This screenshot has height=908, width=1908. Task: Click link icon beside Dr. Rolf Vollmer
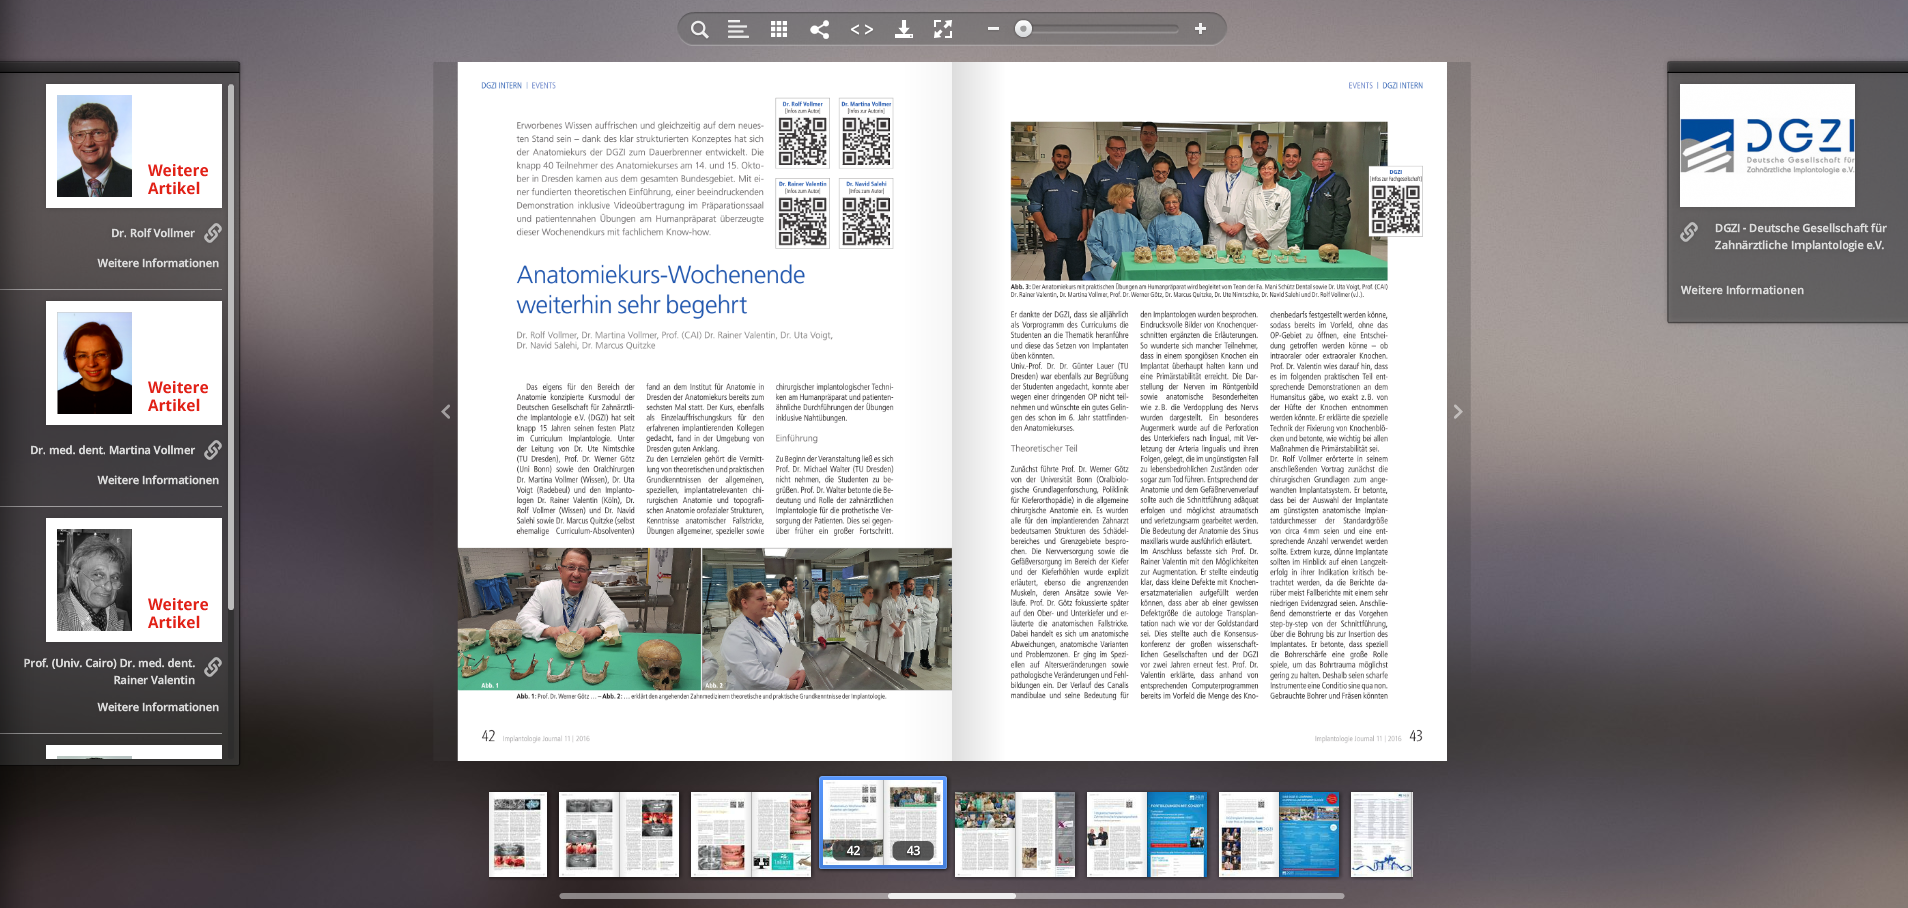point(213,233)
